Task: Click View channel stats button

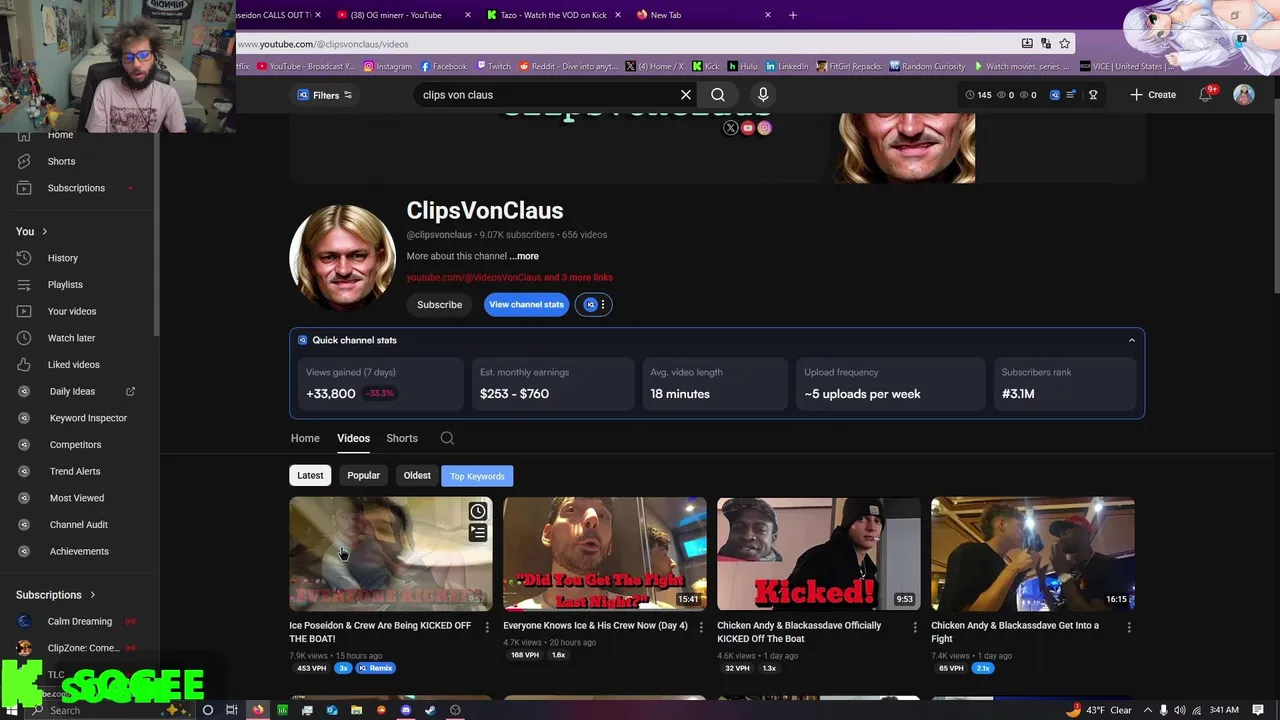Action: pos(526,305)
